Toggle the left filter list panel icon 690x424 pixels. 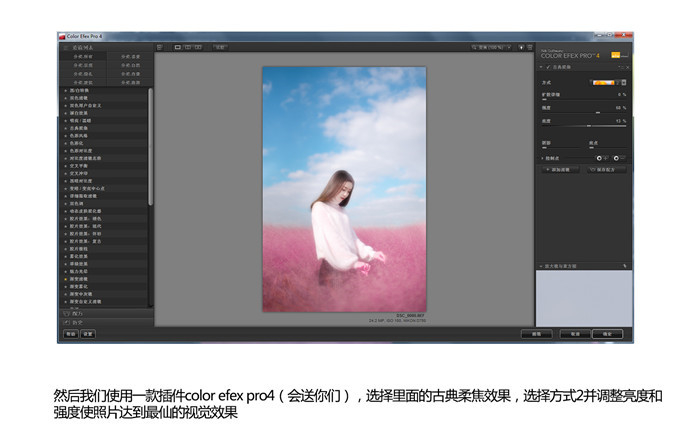160,47
